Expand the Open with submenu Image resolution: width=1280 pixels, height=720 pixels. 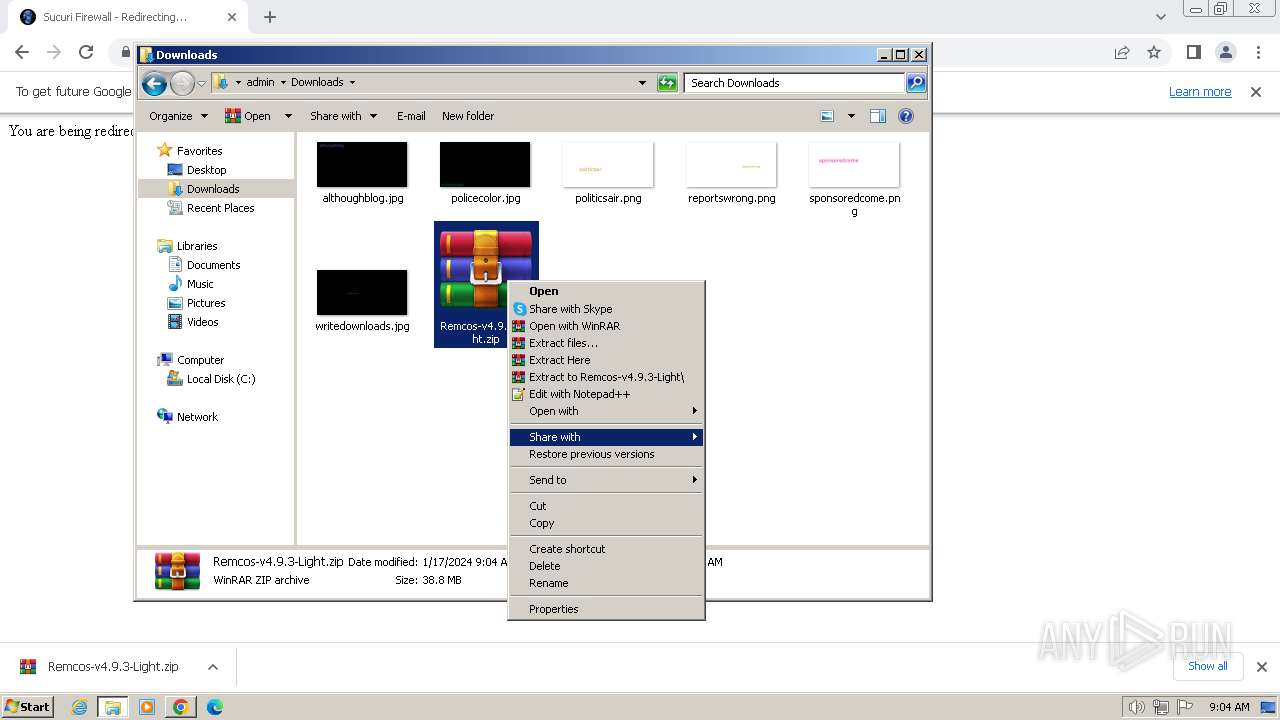click(x=606, y=411)
